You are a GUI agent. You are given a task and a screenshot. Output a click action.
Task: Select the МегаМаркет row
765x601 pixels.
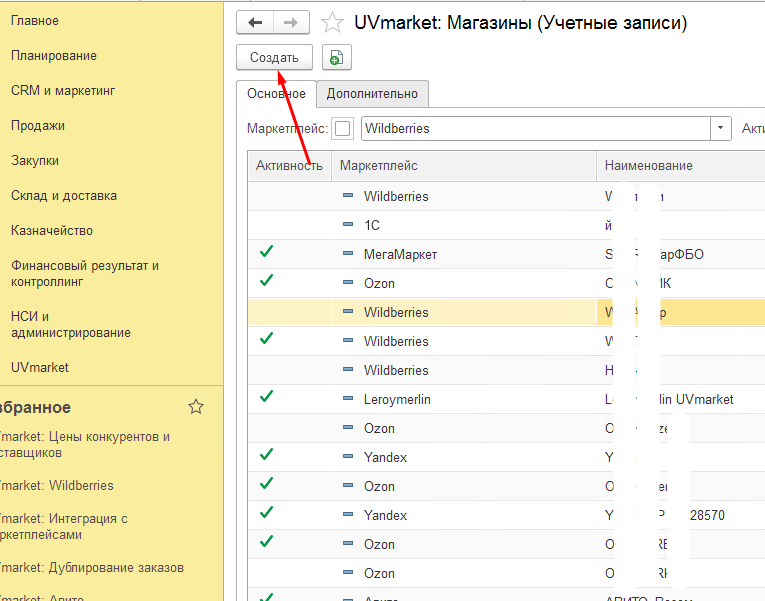(x=506, y=254)
